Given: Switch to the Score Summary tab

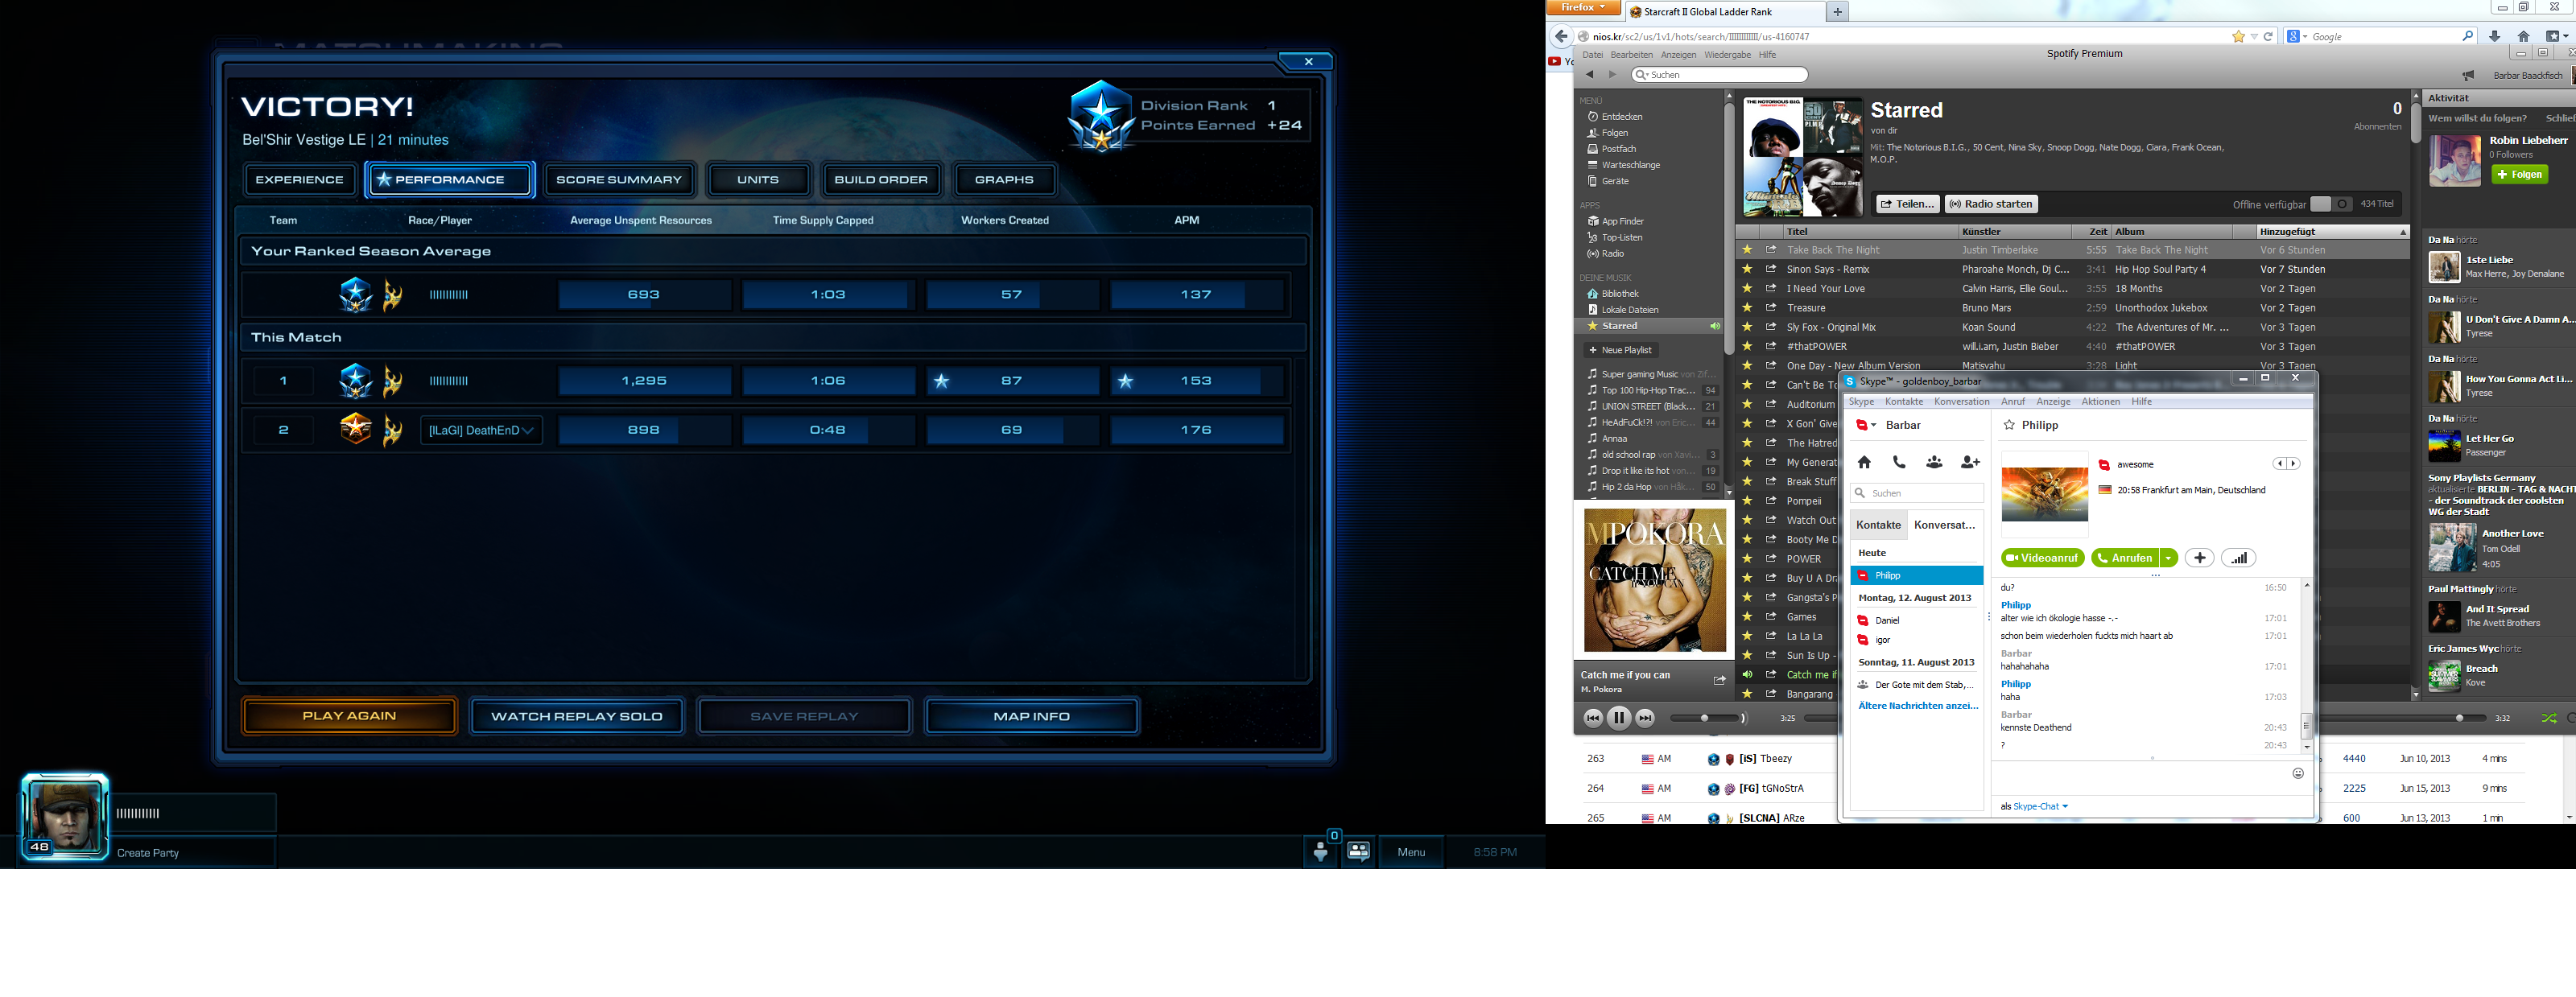Looking at the screenshot, I should coord(619,180).
